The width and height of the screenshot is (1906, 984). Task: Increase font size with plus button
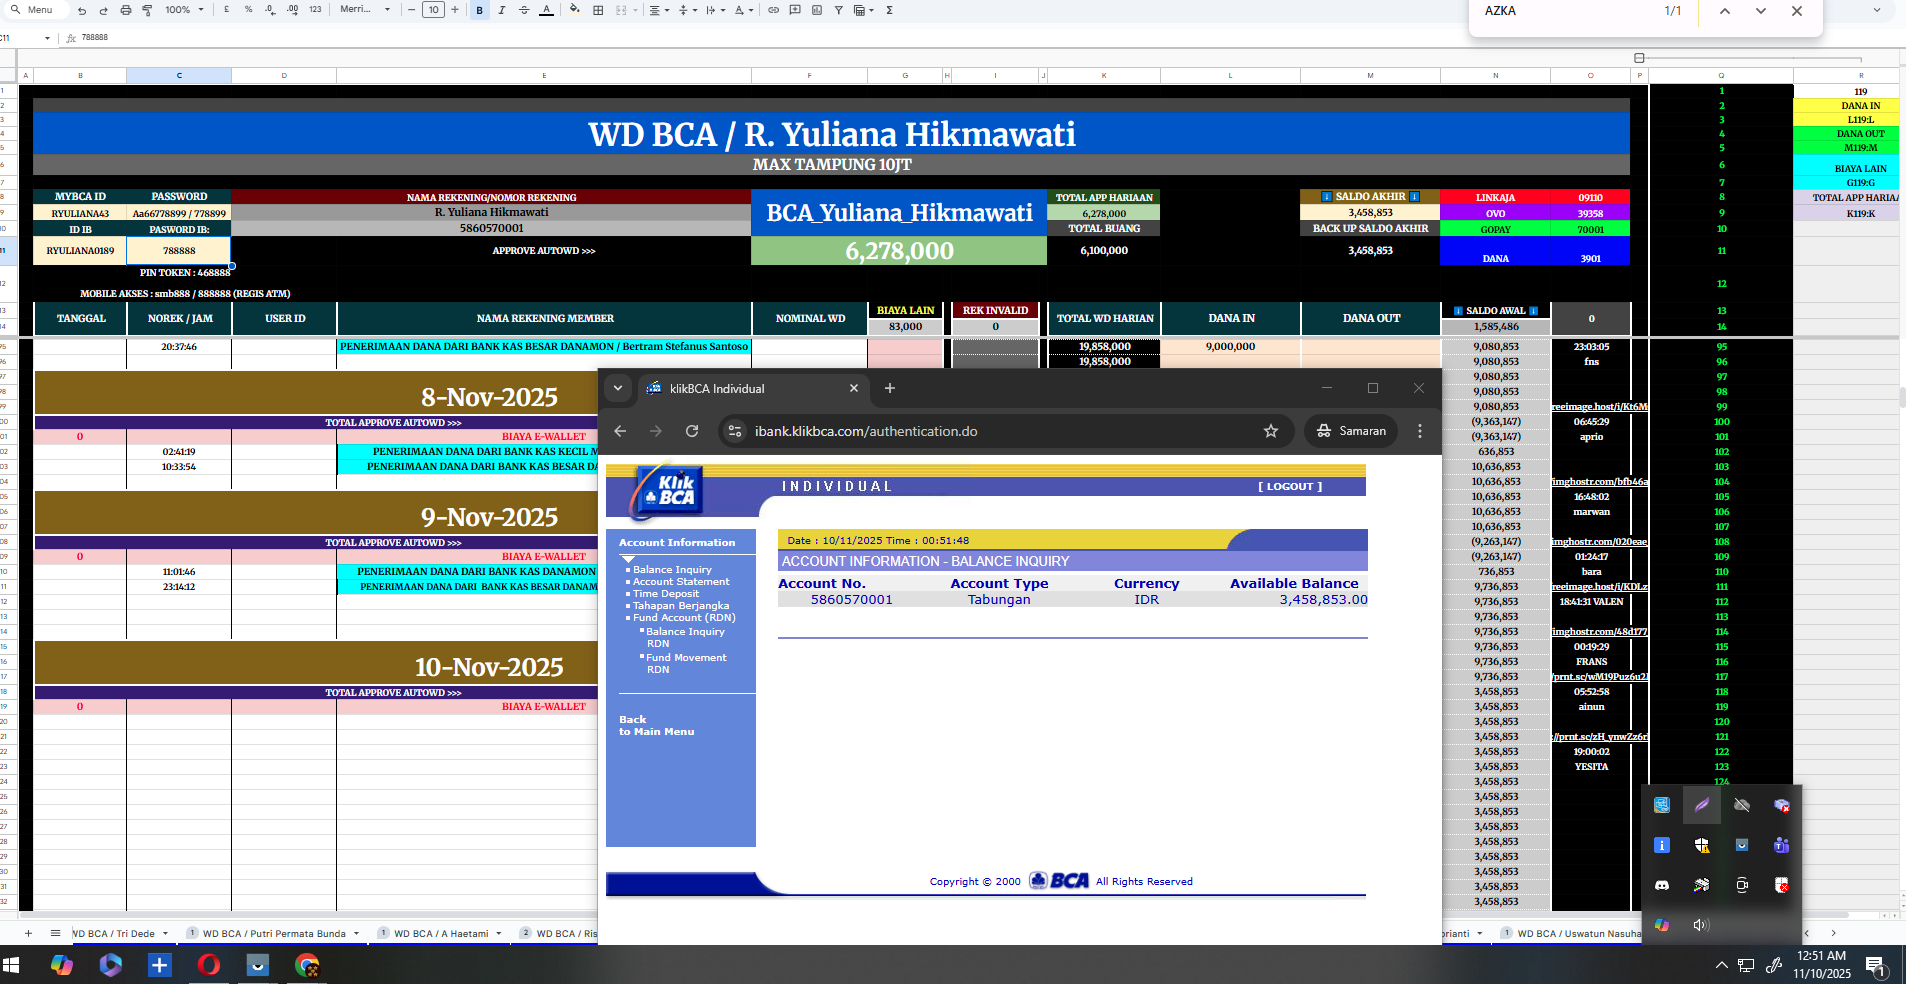[455, 10]
